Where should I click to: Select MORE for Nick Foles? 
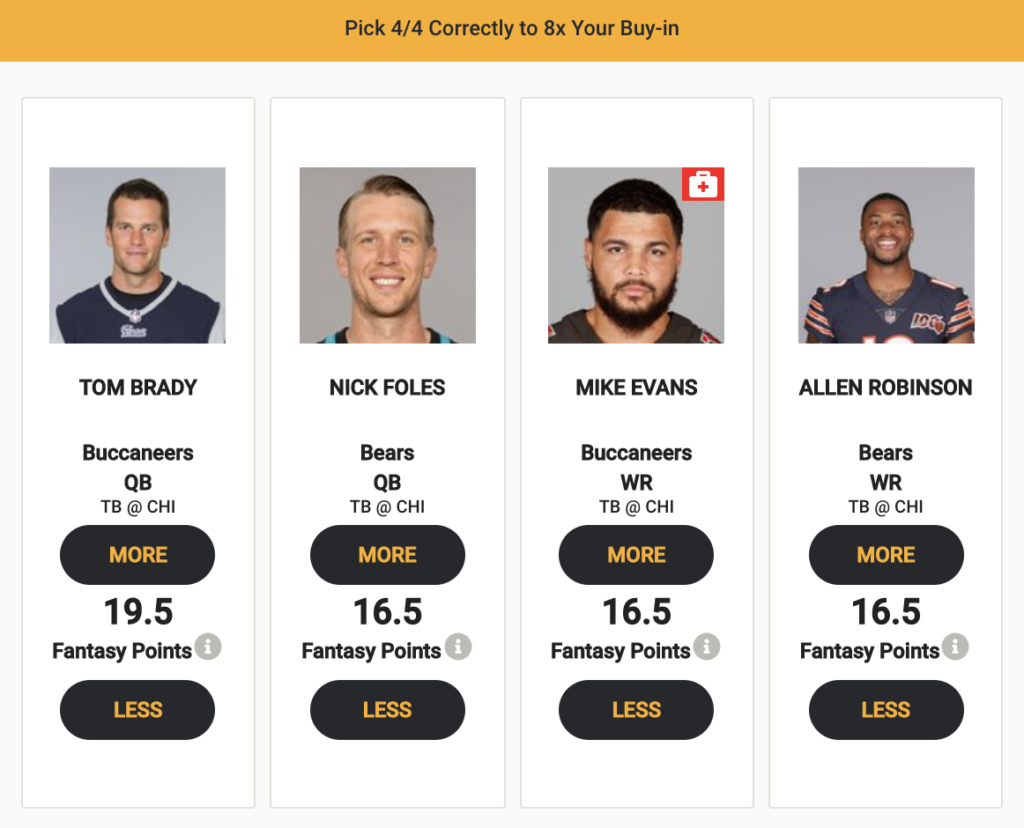click(x=387, y=555)
